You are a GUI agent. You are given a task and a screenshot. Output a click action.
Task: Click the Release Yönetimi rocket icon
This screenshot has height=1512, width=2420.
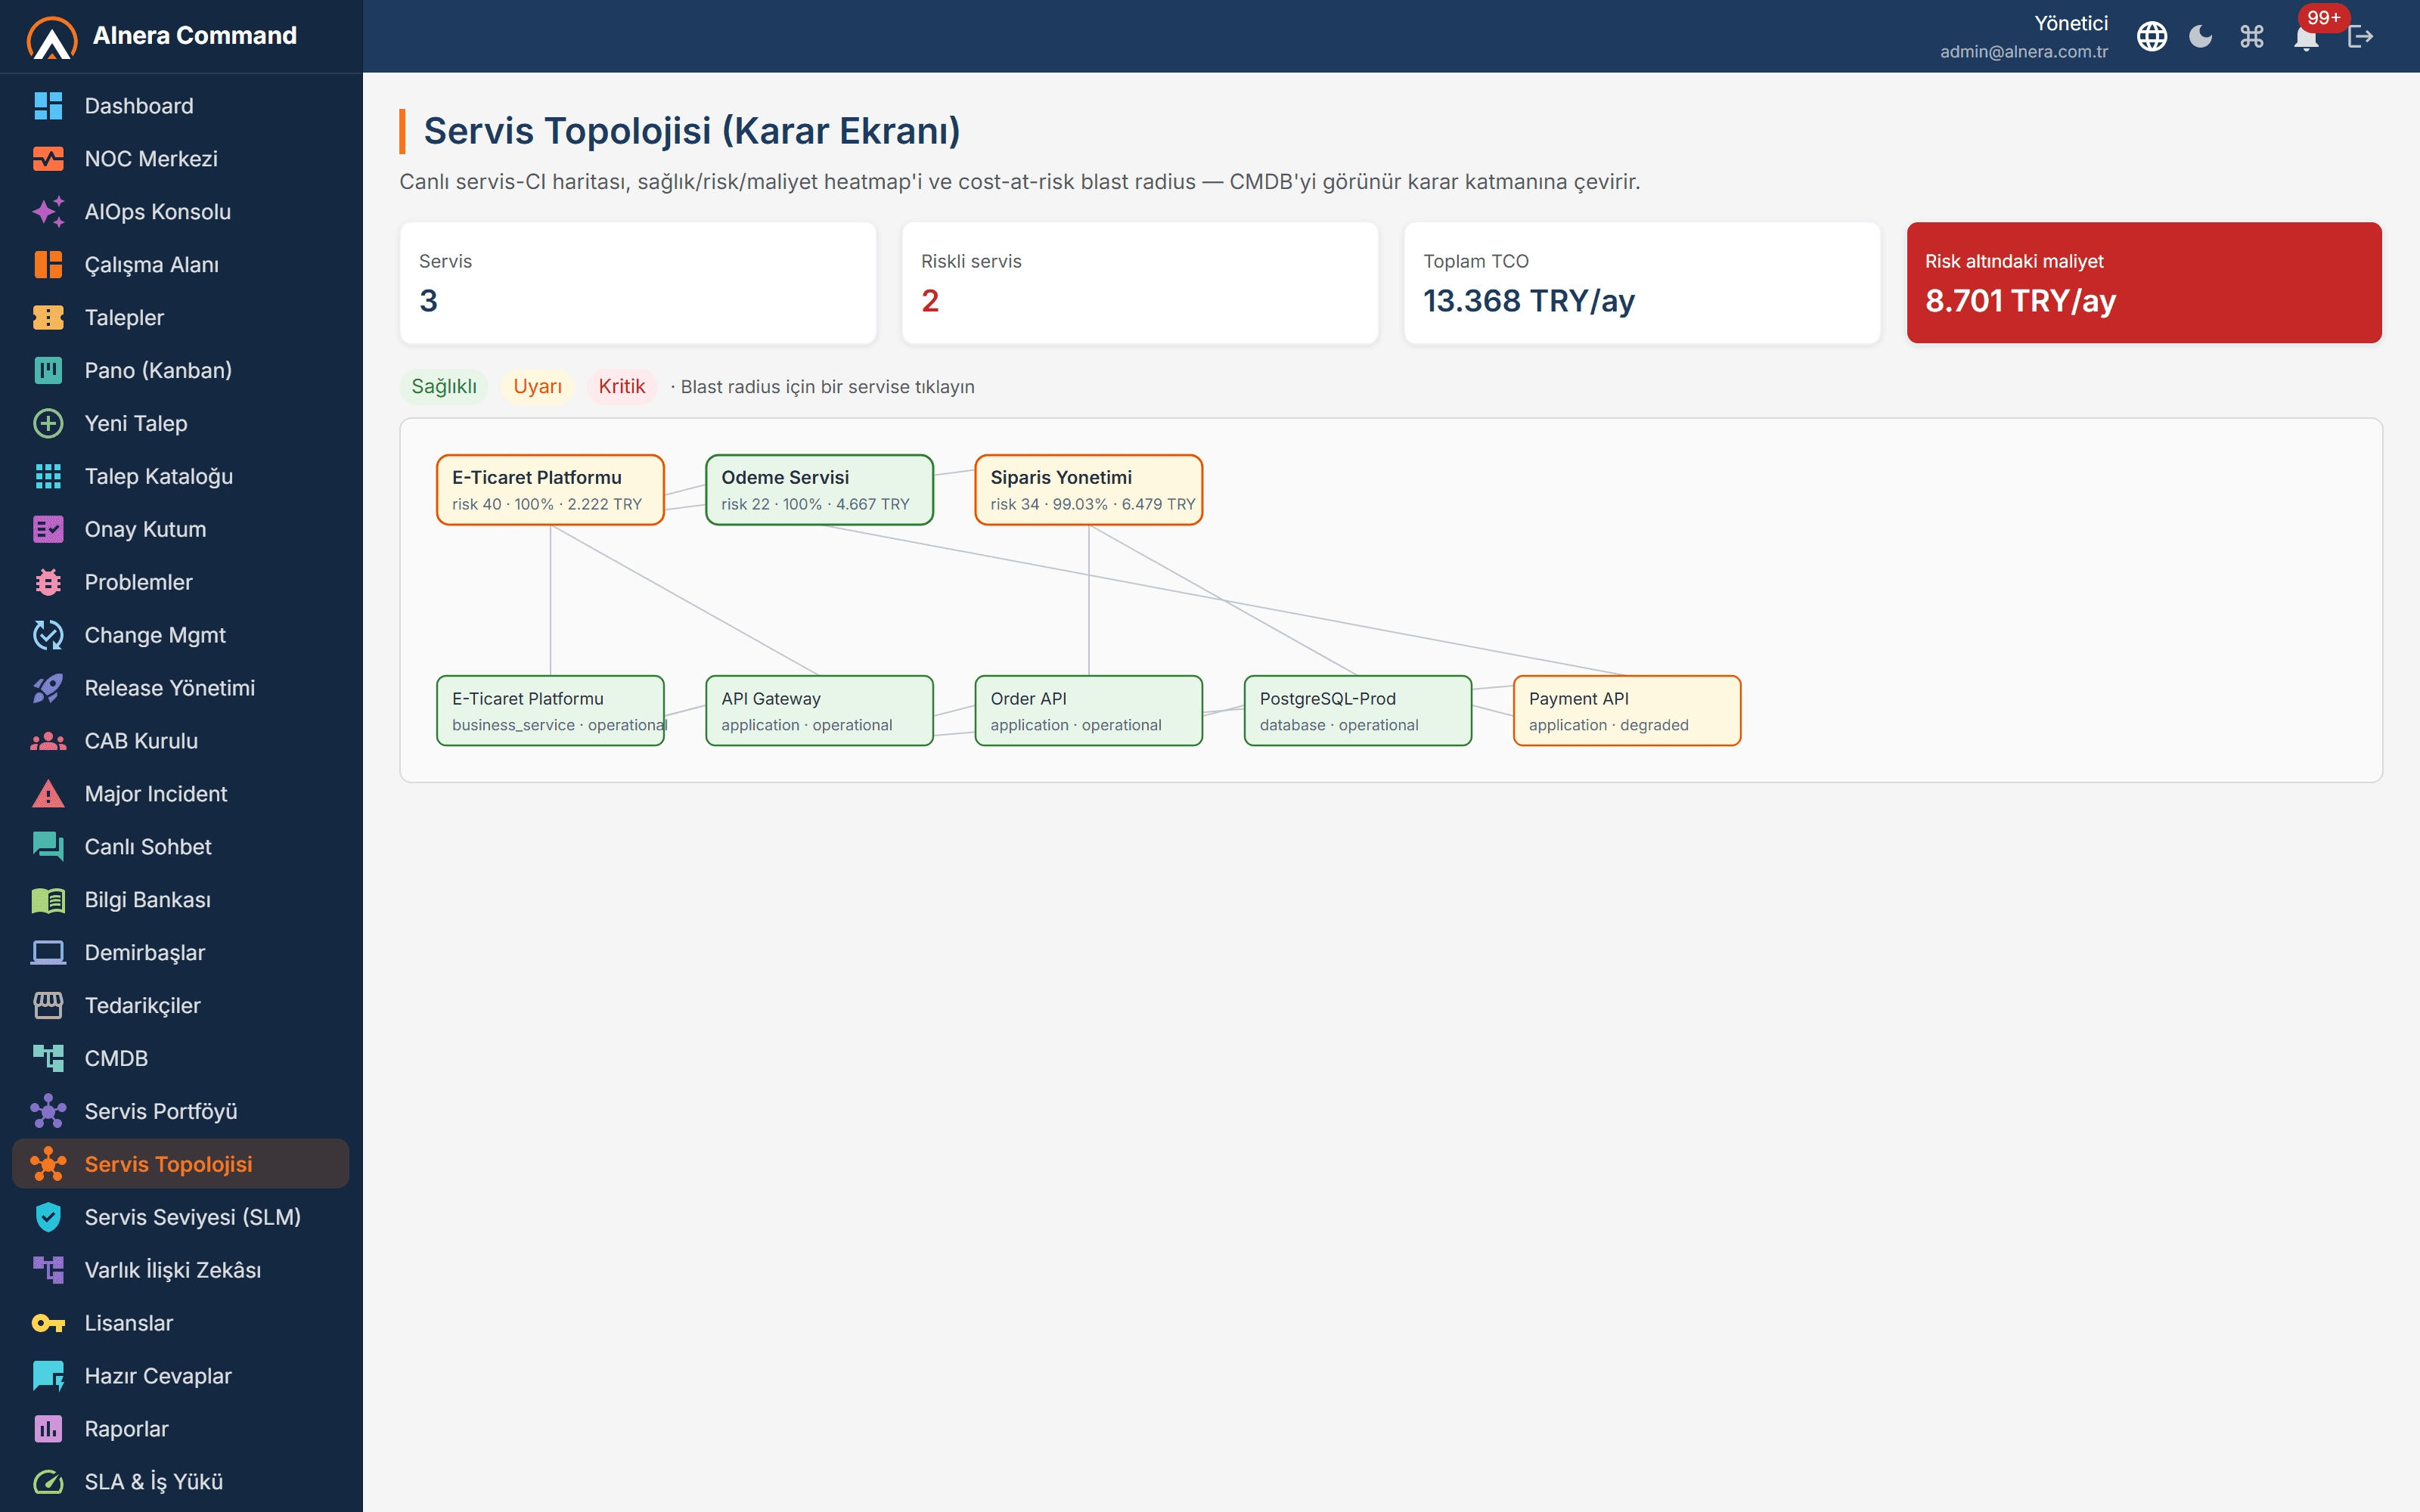click(x=48, y=689)
